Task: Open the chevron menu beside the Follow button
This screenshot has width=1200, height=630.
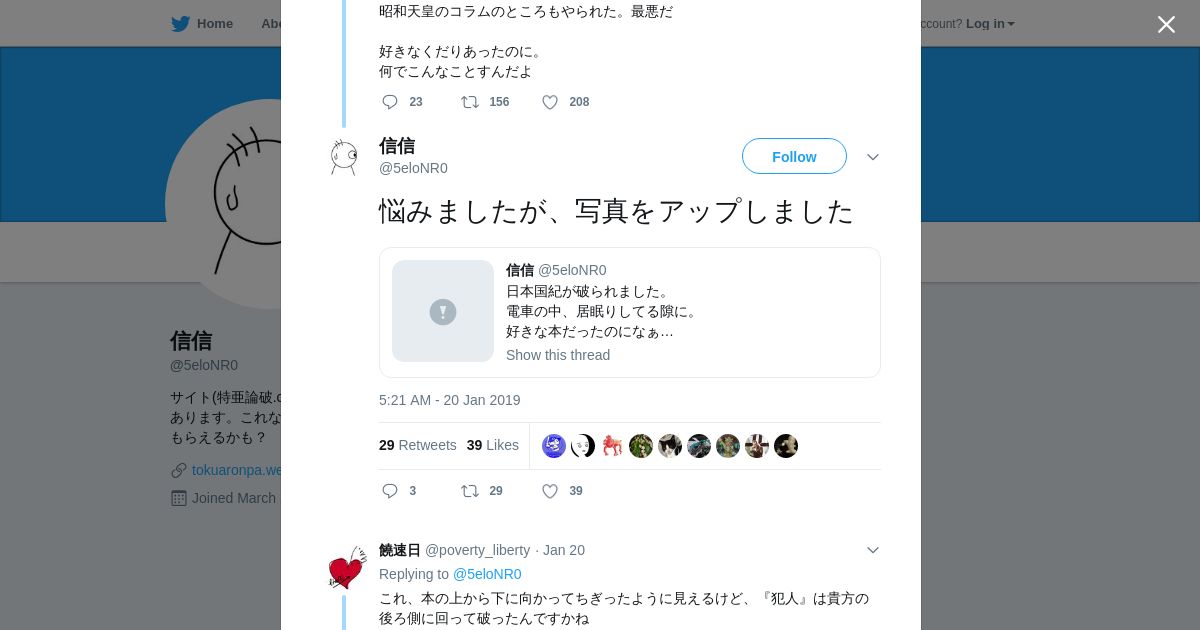Action: [x=873, y=157]
